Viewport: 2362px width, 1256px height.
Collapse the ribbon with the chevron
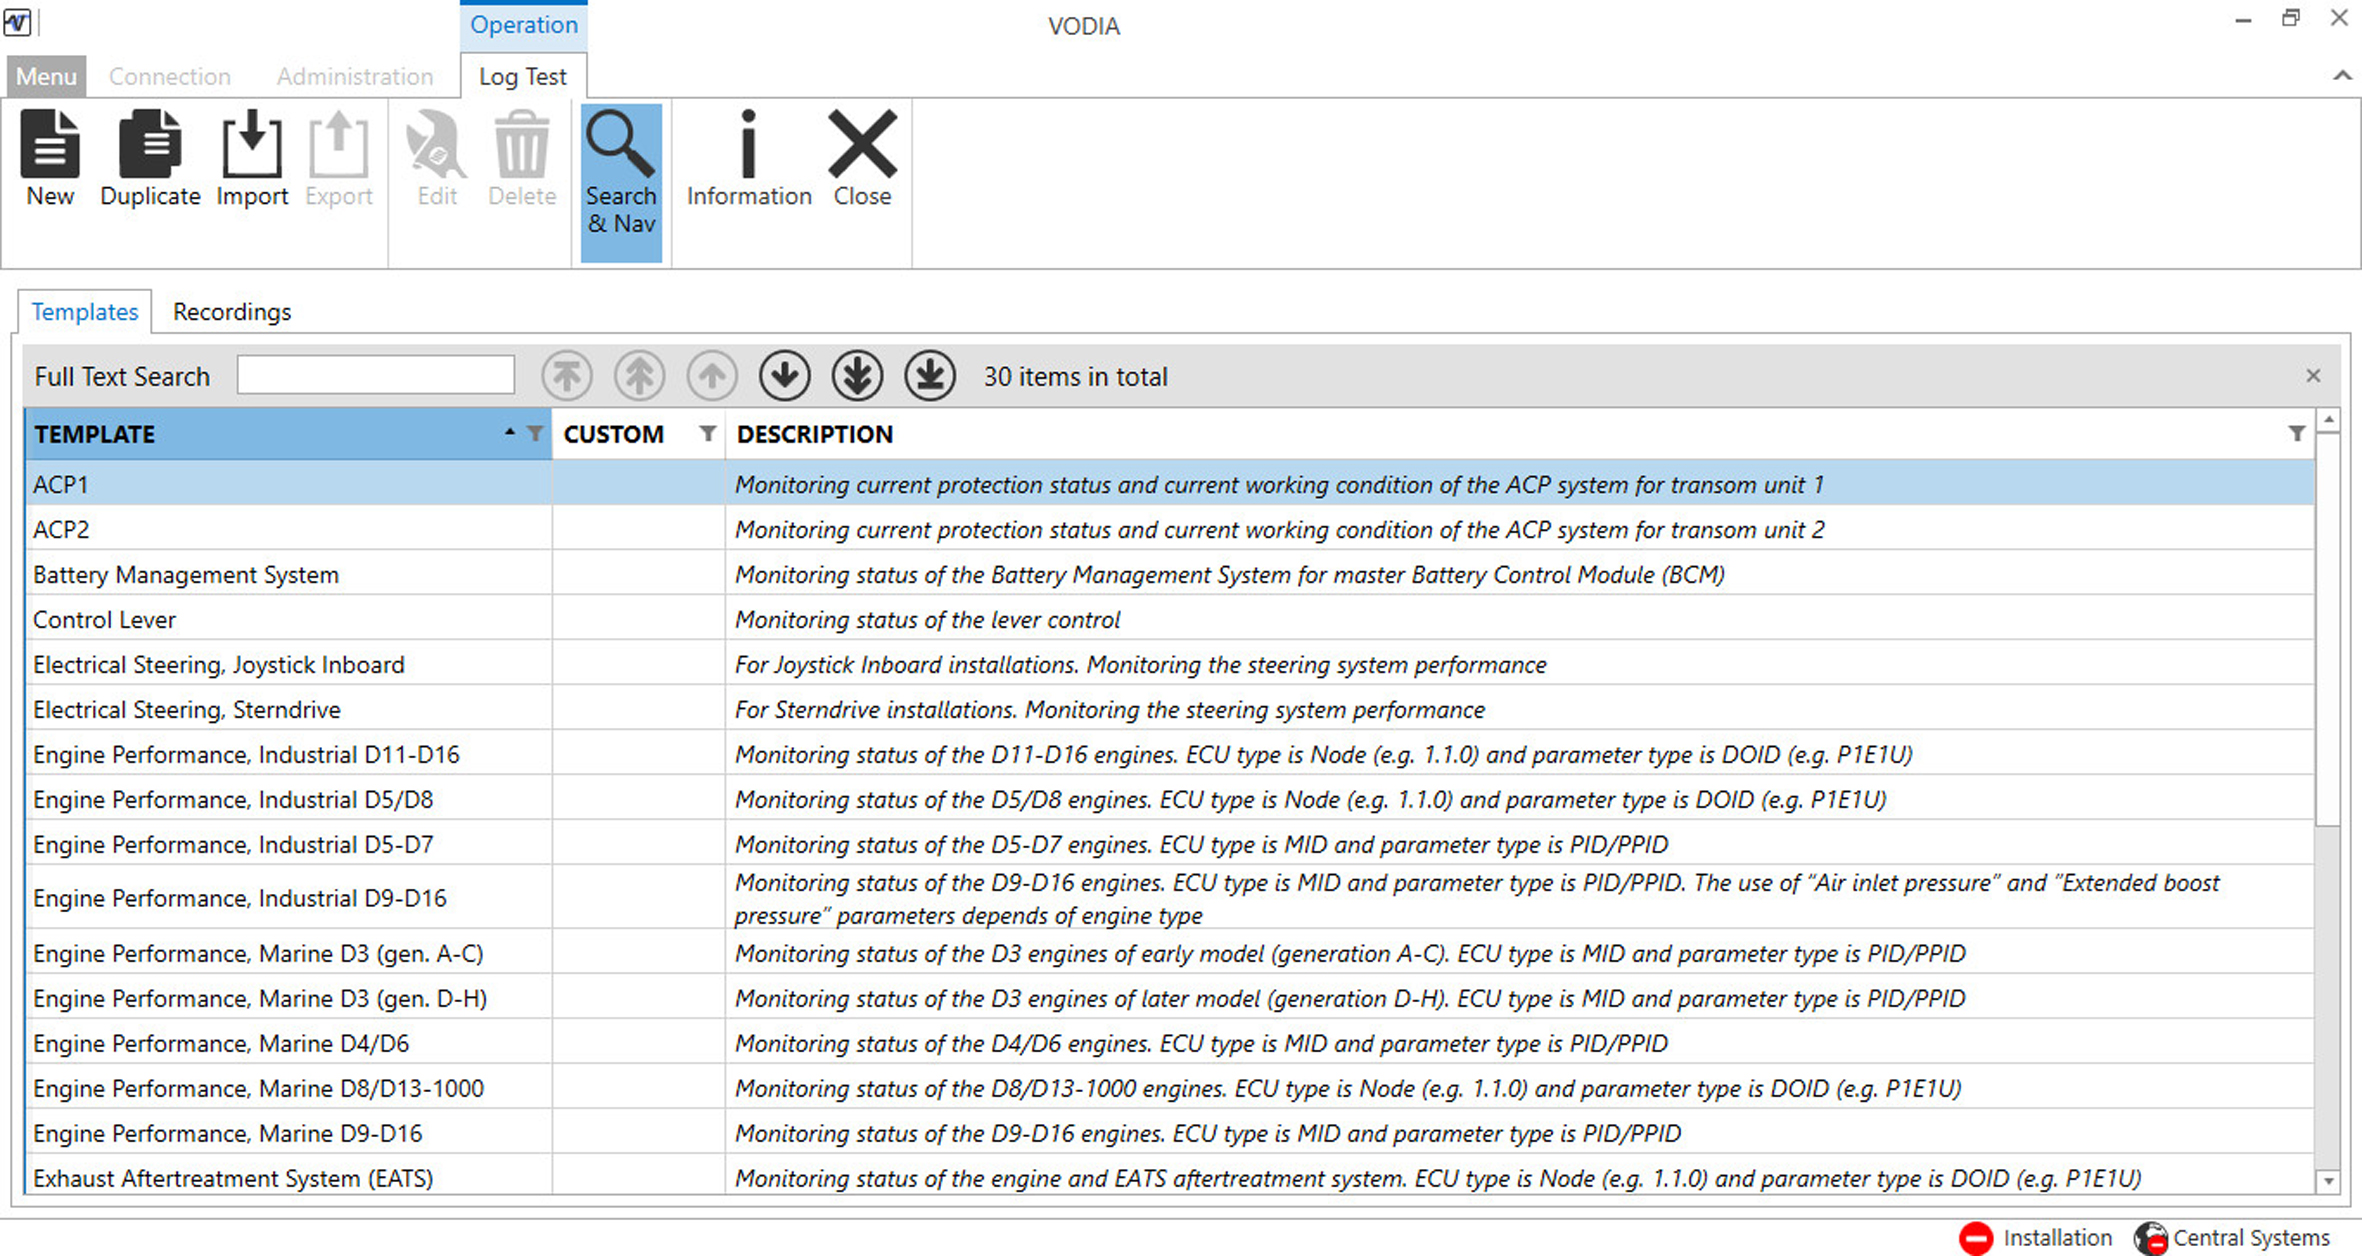click(x=2342, y=76)
